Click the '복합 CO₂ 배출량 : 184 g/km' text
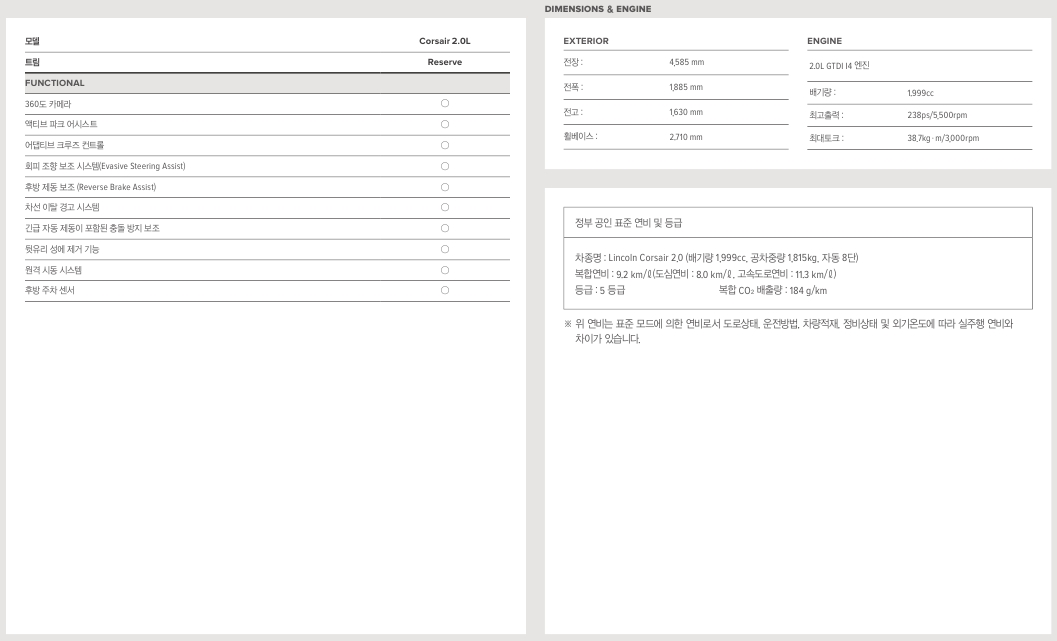Image resolution: width=1057 pixels, height=641 pixels. click(773, 291)
